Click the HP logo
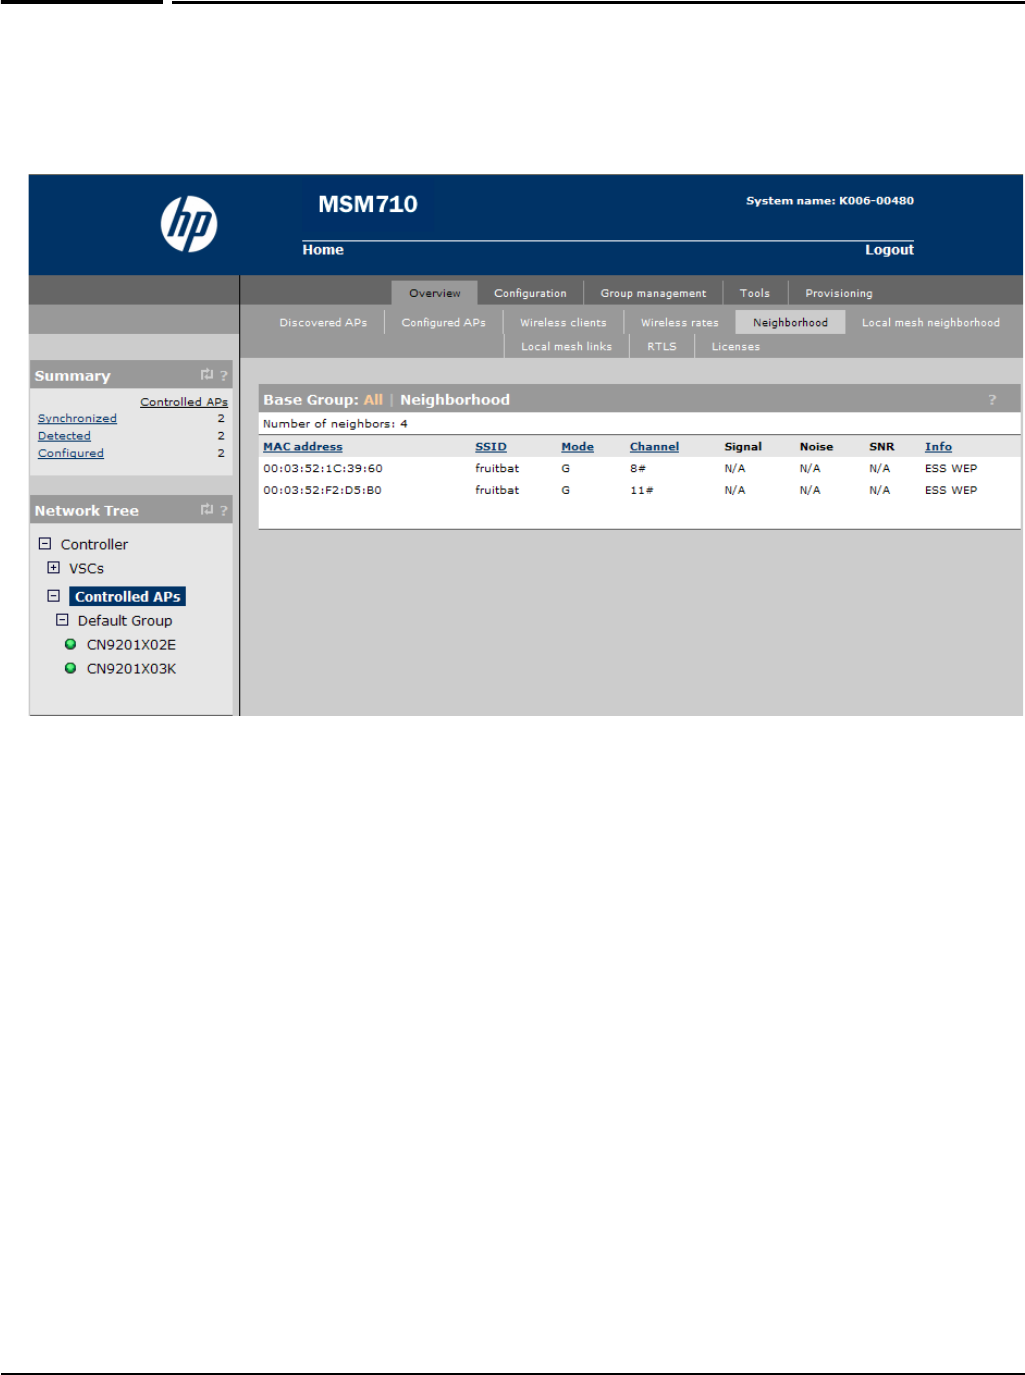Viewport: 1025px width, 1375px height. [189, 224]
